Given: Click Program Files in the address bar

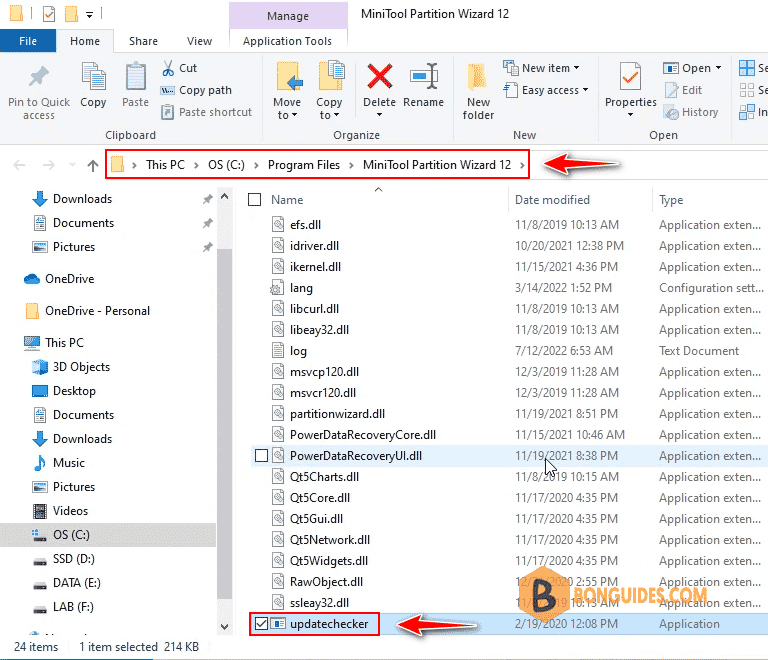Looking at the screenshot, I should point(304,165).
